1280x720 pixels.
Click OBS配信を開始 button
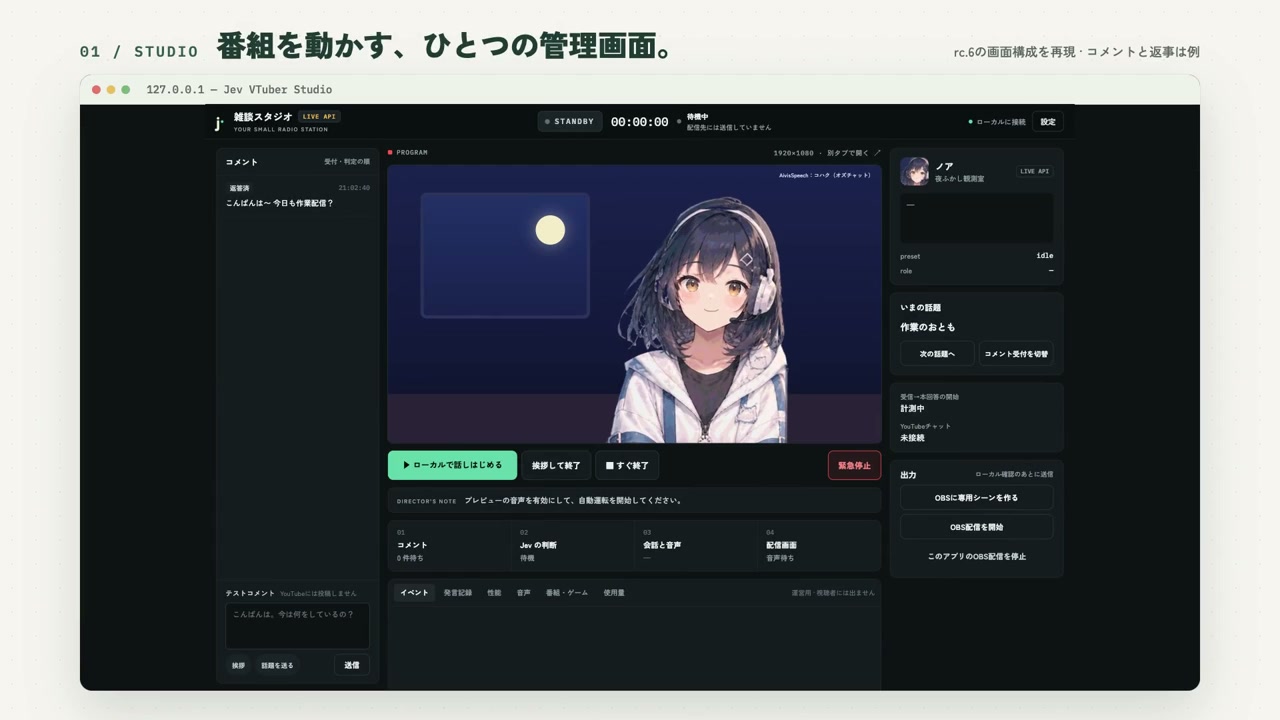(x=976, y=527)
